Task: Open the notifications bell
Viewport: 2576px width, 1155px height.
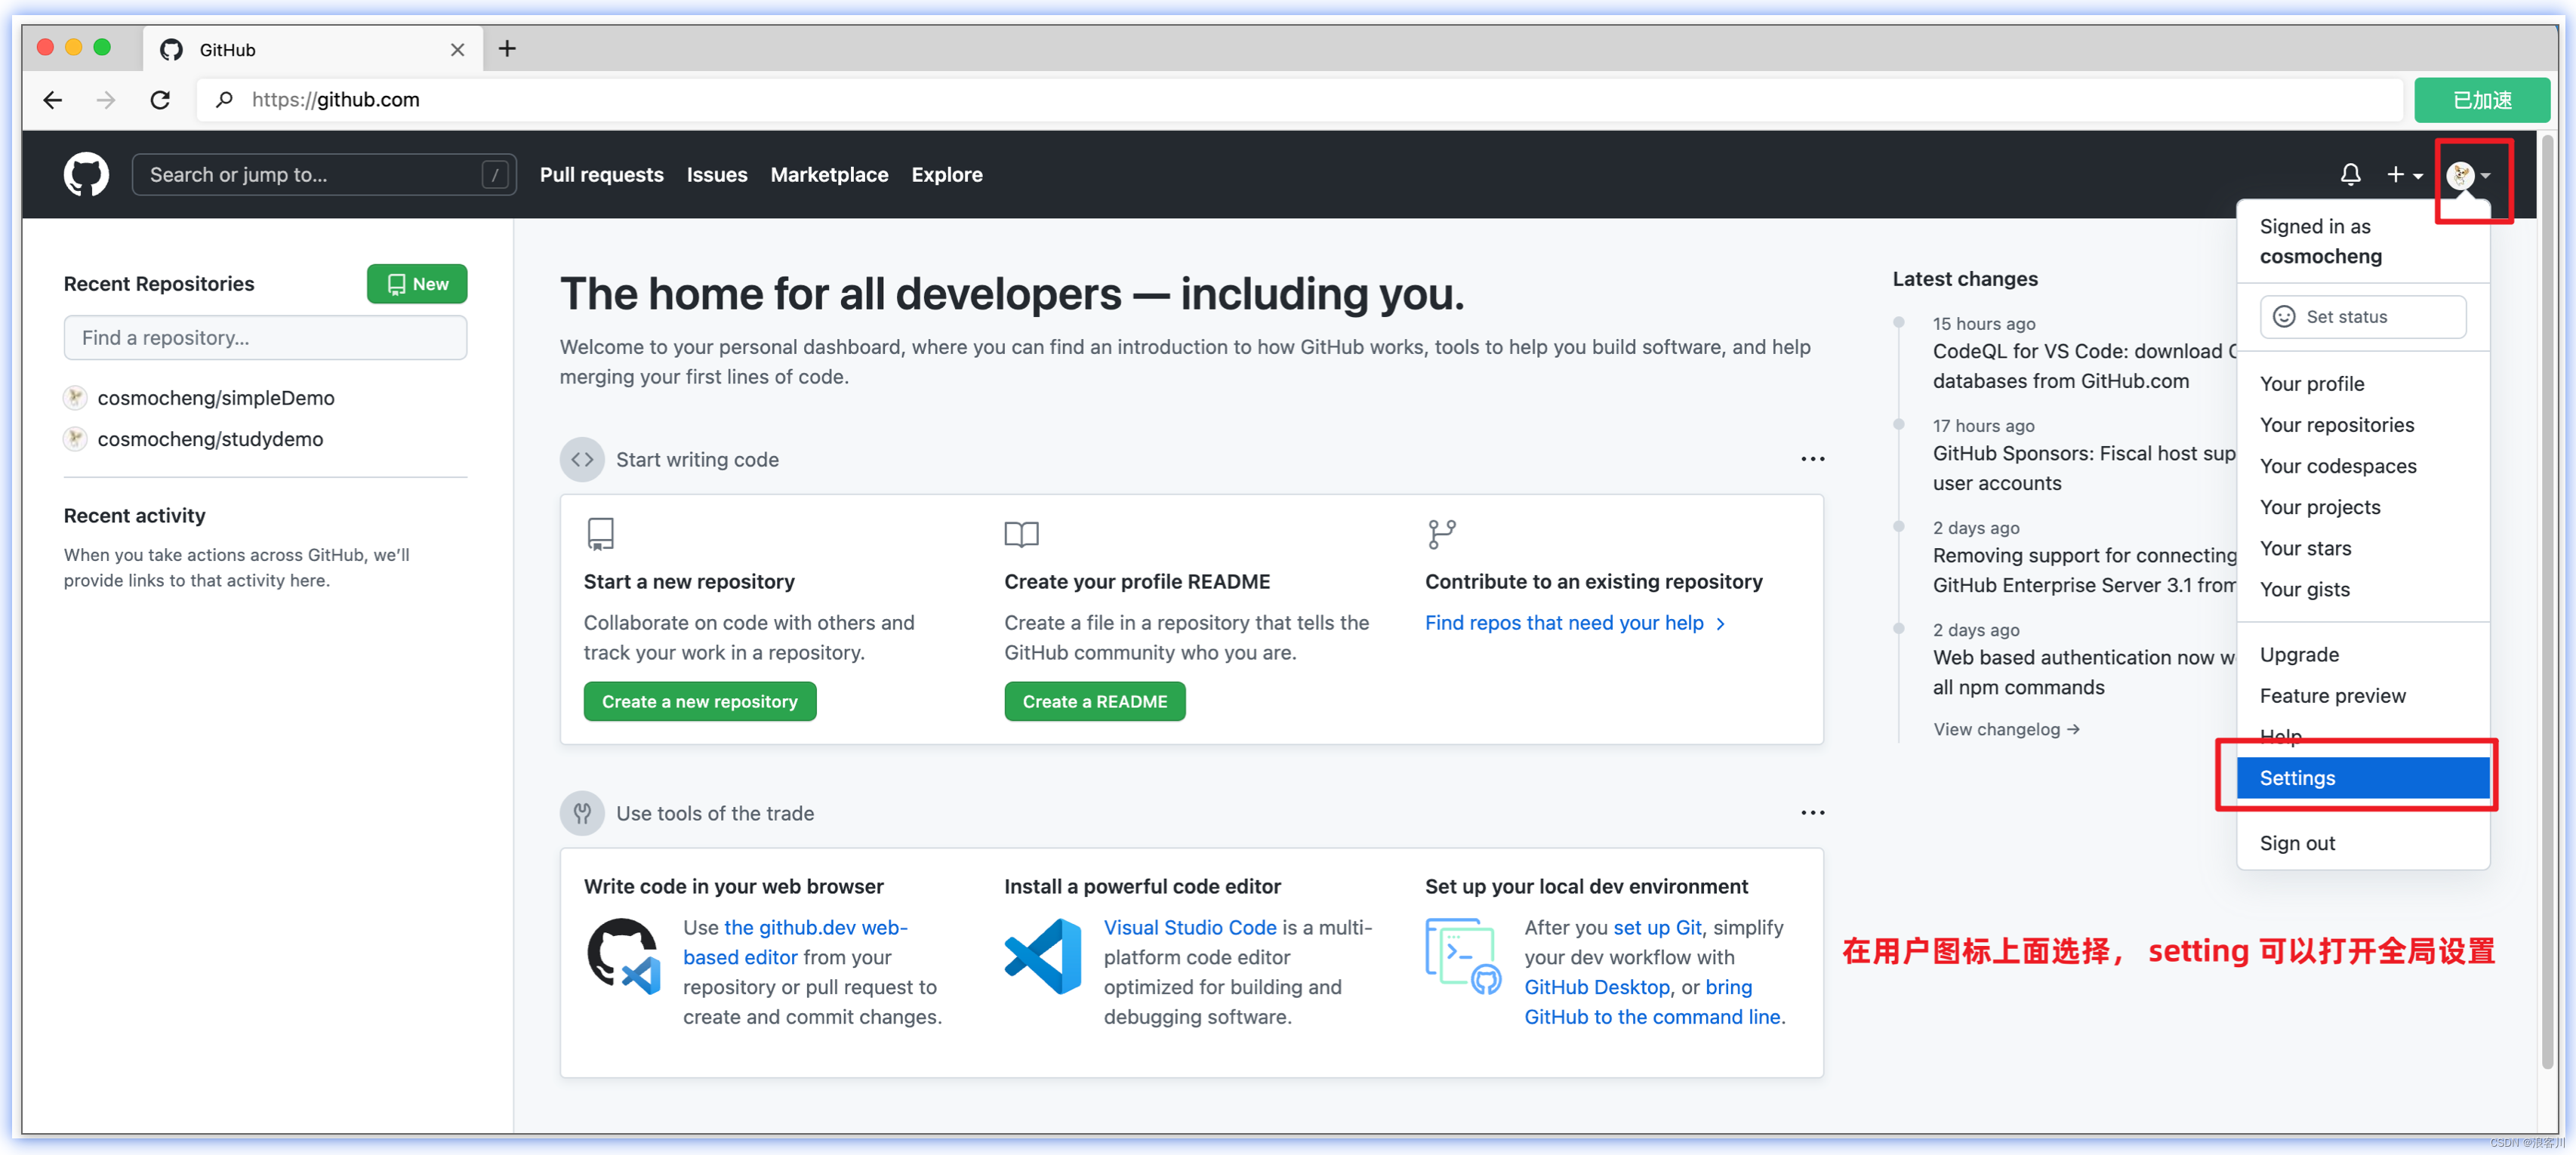Action: click(x=2350, y=175)
